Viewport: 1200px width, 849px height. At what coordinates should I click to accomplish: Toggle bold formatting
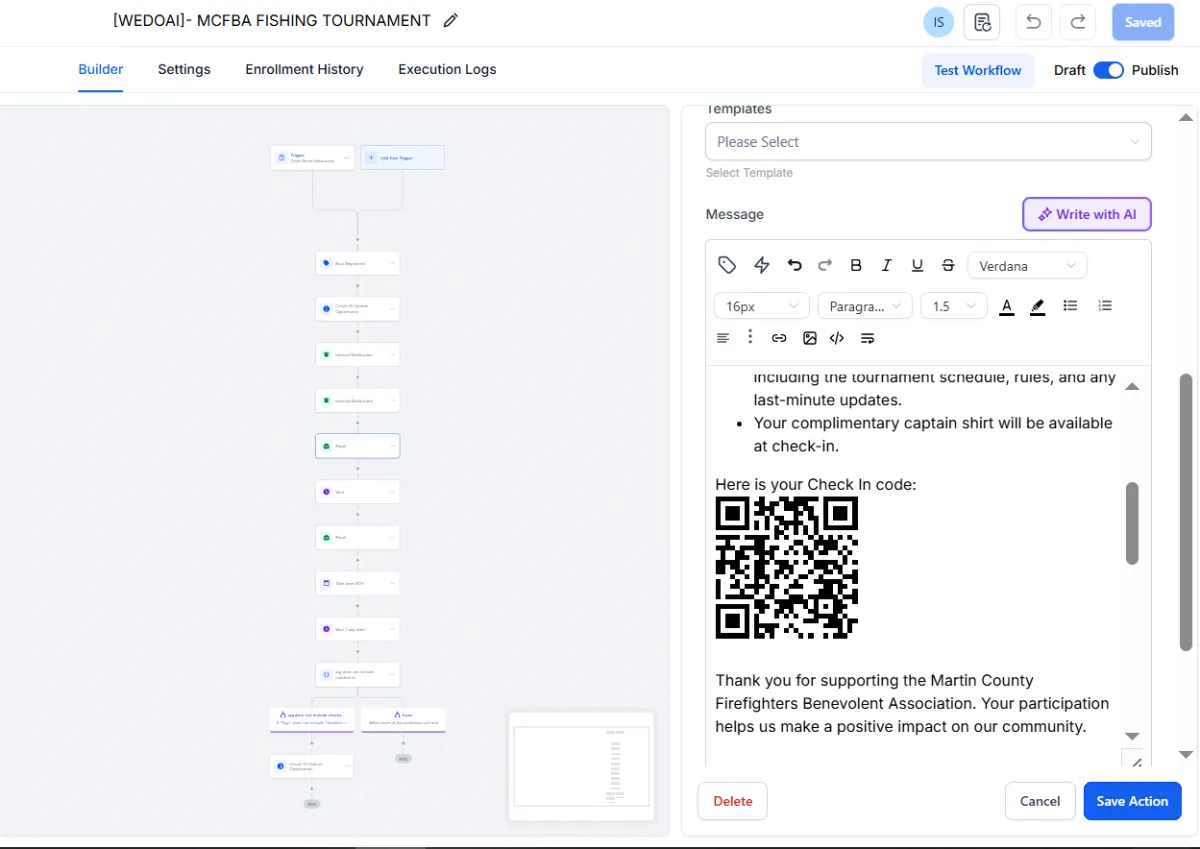tap(856, 265)
